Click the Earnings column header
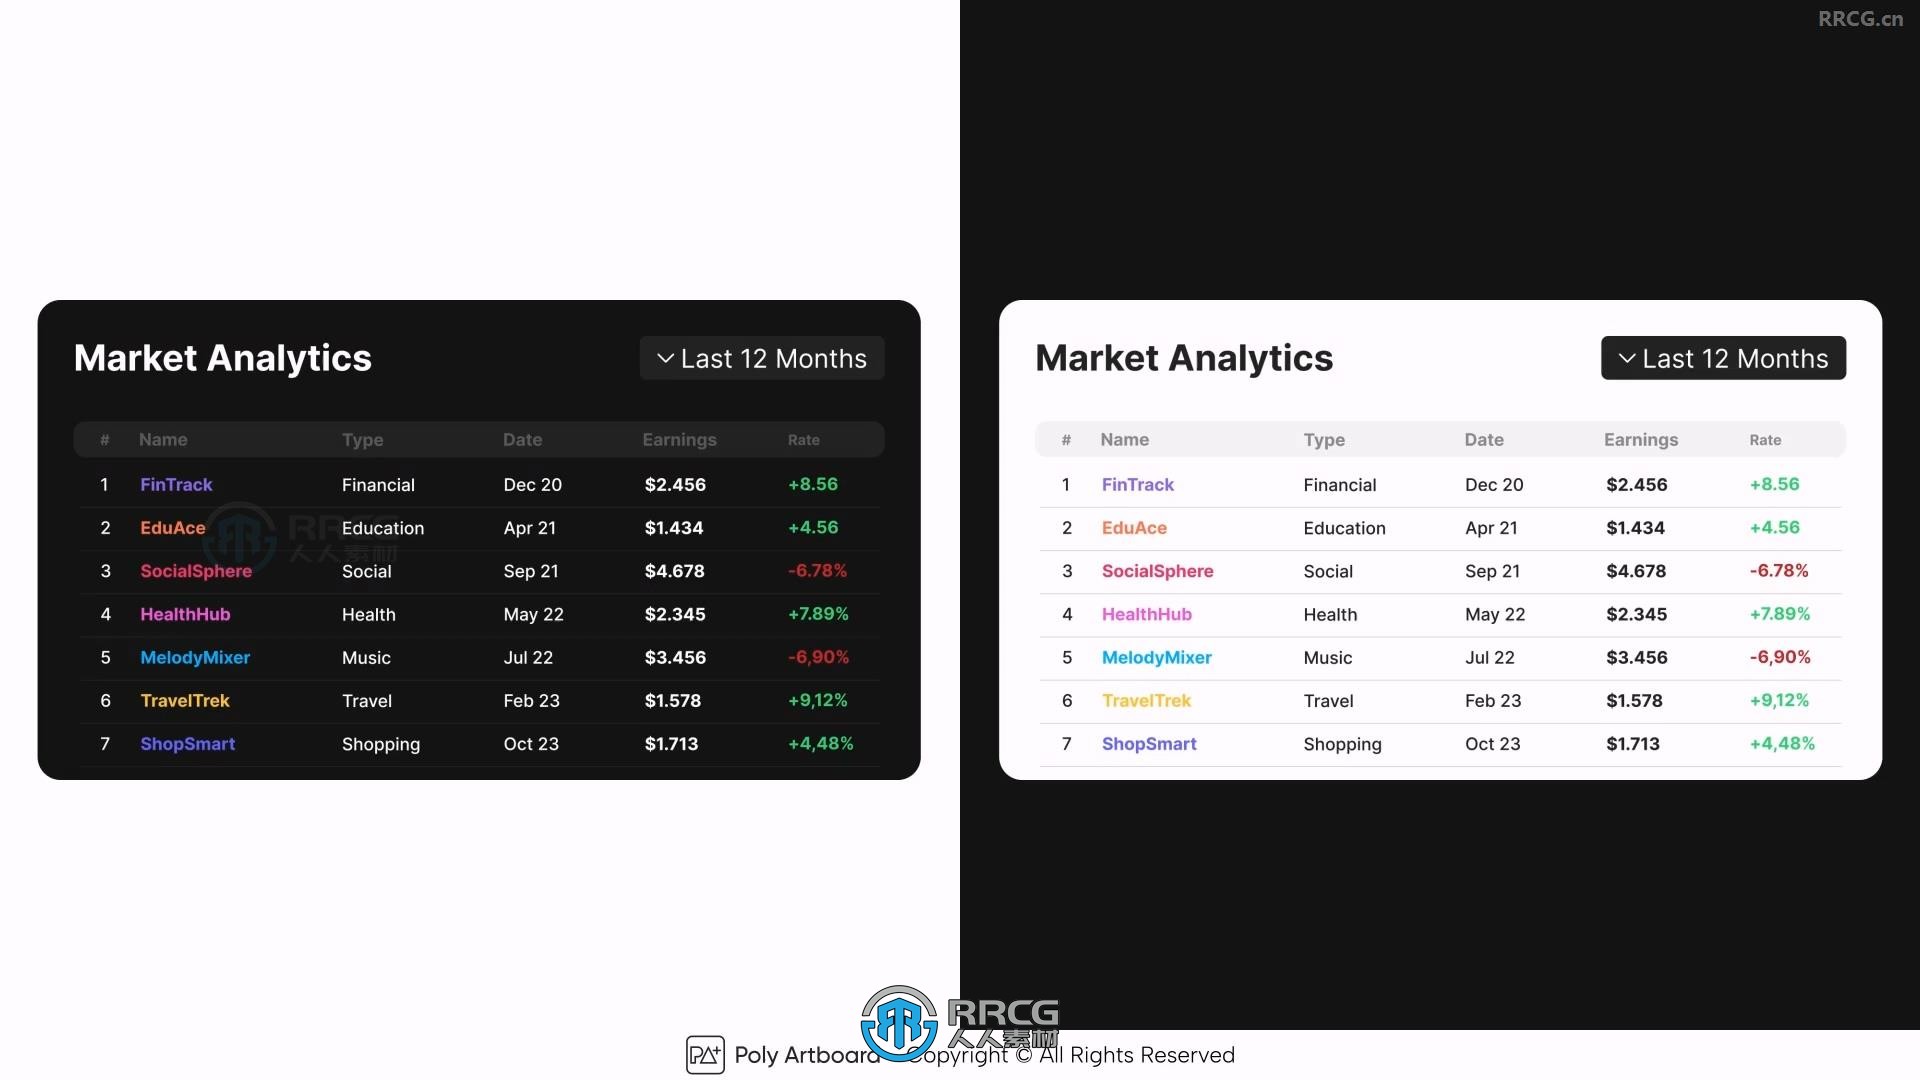 [680, 438]
